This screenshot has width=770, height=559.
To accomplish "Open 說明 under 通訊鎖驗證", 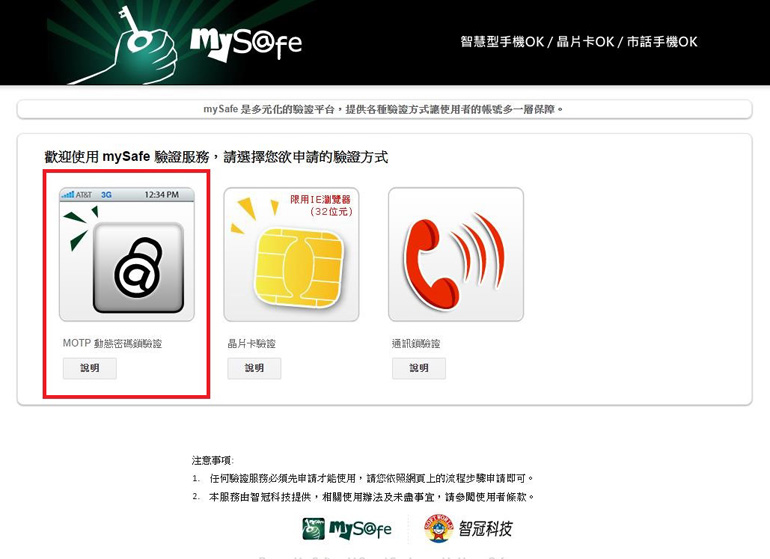I will (x=419, y=368).
